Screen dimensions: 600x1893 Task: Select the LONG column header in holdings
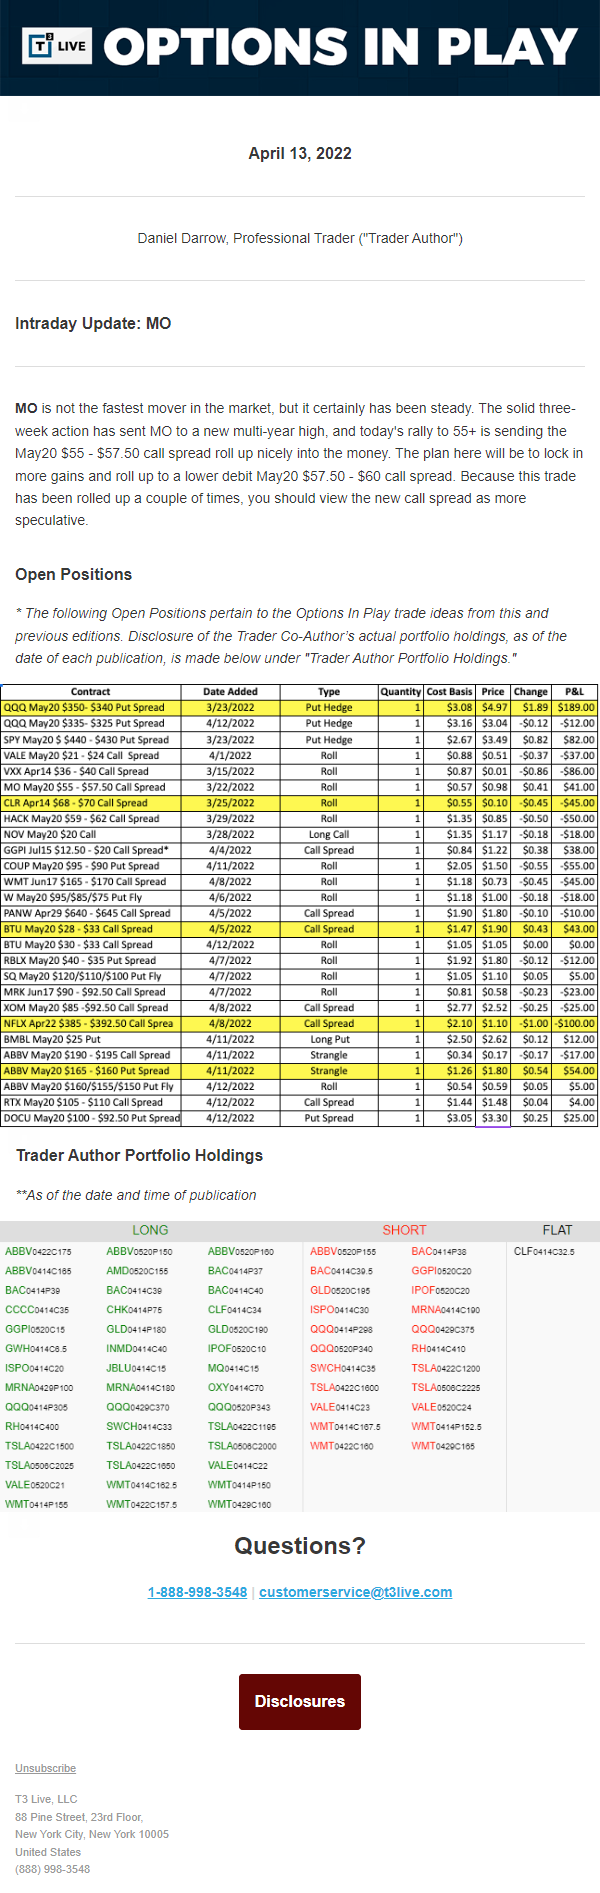pos(150,1230)
